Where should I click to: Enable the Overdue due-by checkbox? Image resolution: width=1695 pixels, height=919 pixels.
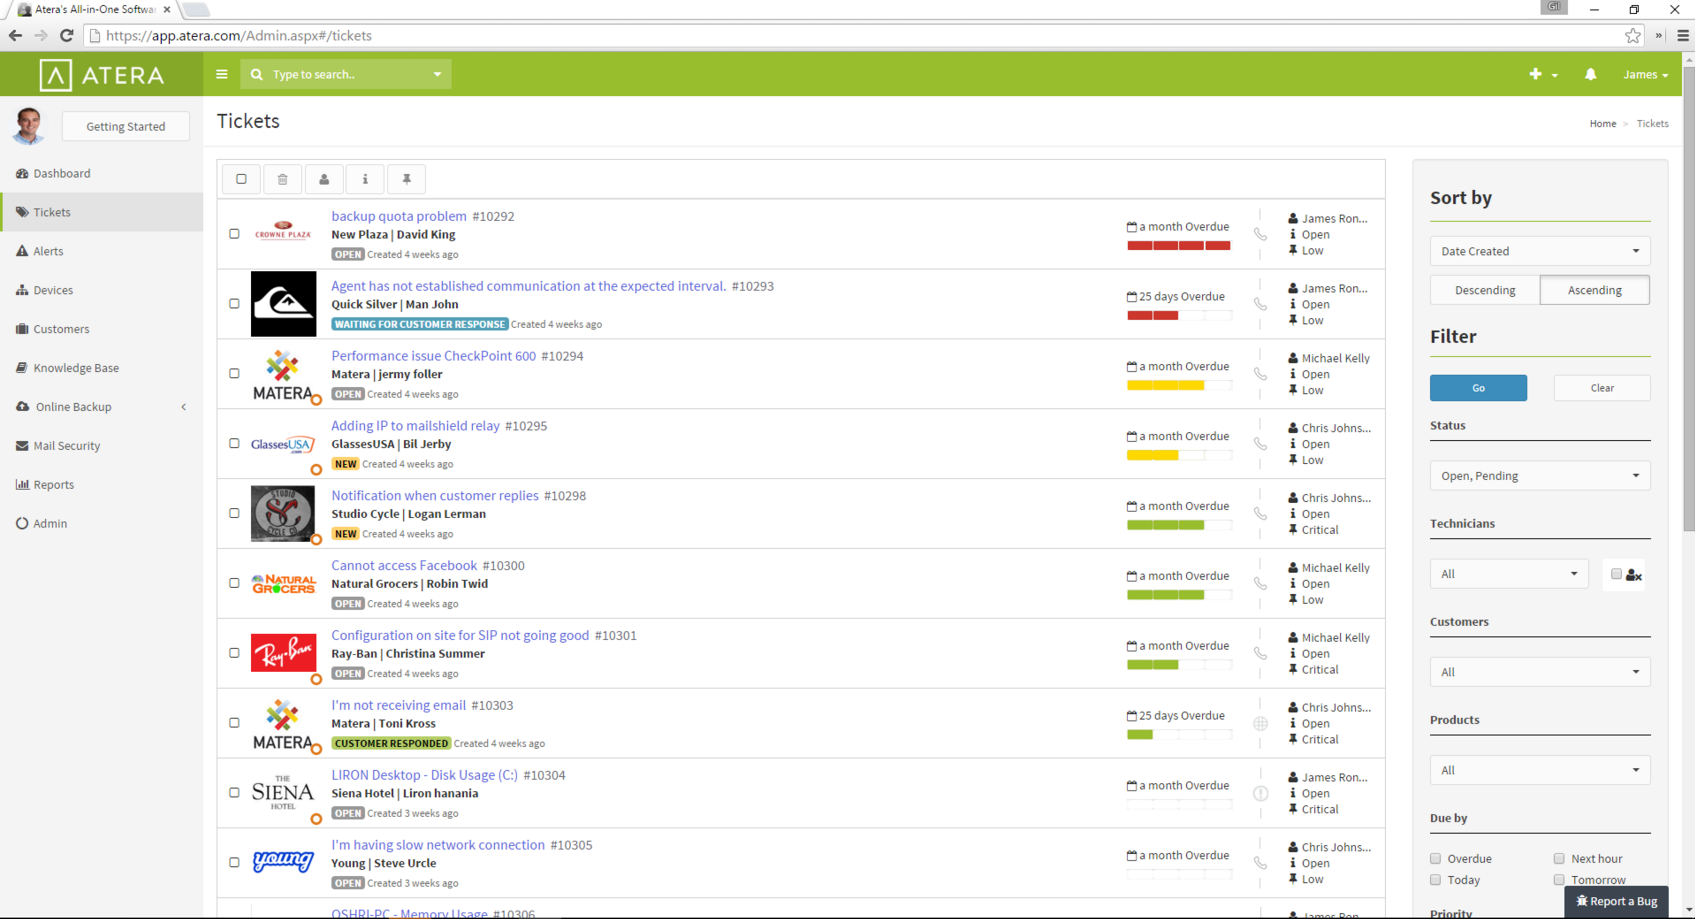1436,859
